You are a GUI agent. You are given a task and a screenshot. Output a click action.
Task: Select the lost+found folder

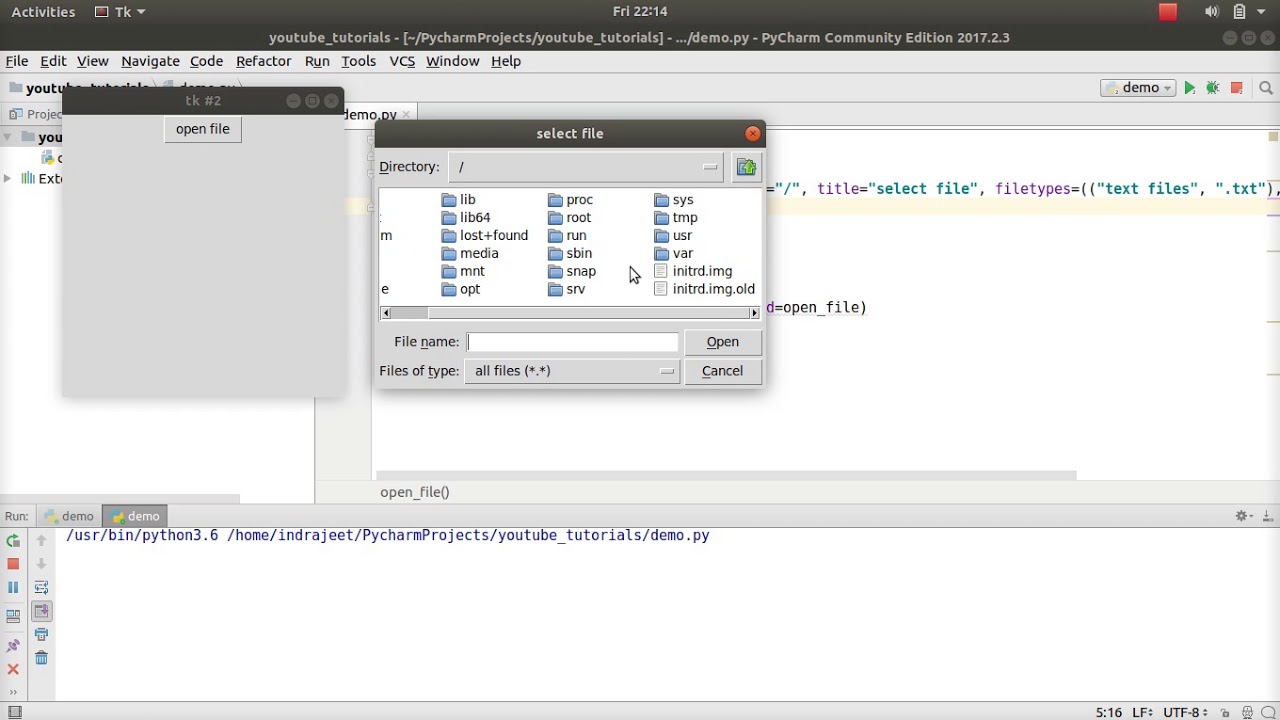coord(485,236)
